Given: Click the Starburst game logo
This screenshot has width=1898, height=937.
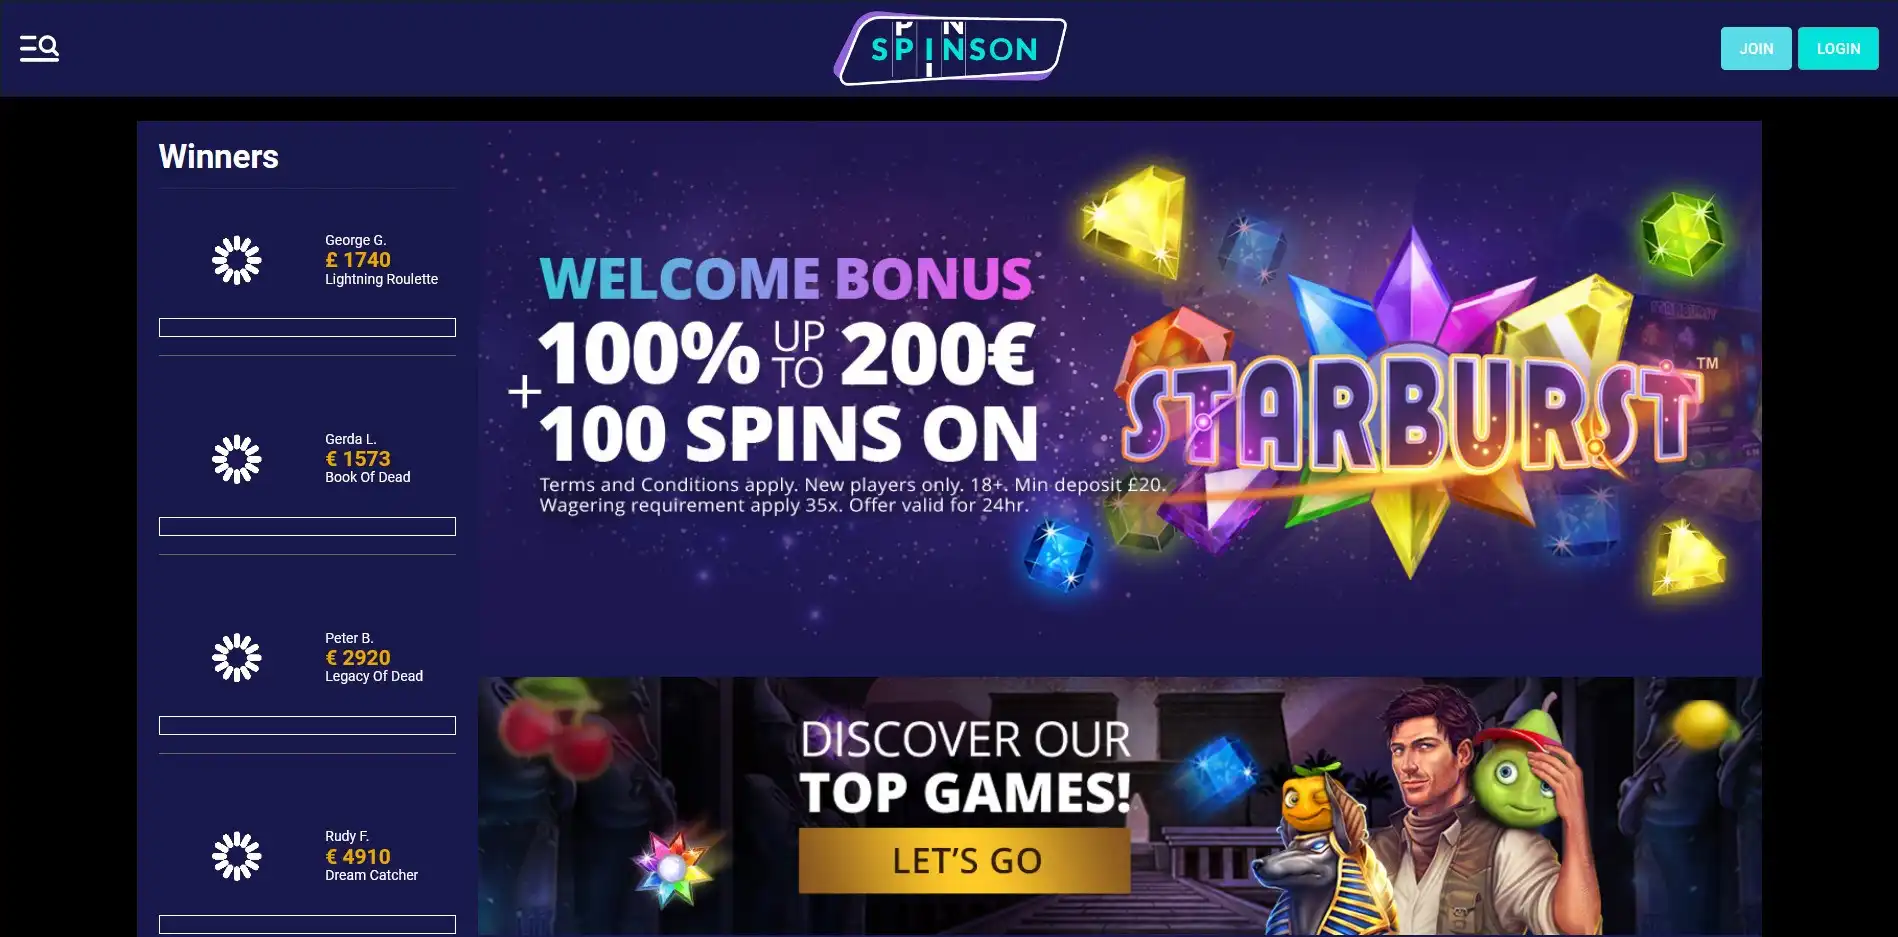Looking at the screenshot, I should 1410,410.
